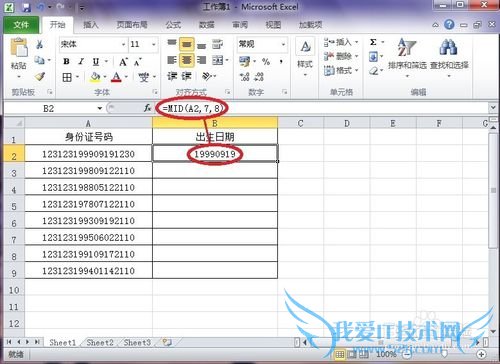Viewport: 500px width, 364px height.
Task: Click the top align icon
Action: tap(172, 44)
